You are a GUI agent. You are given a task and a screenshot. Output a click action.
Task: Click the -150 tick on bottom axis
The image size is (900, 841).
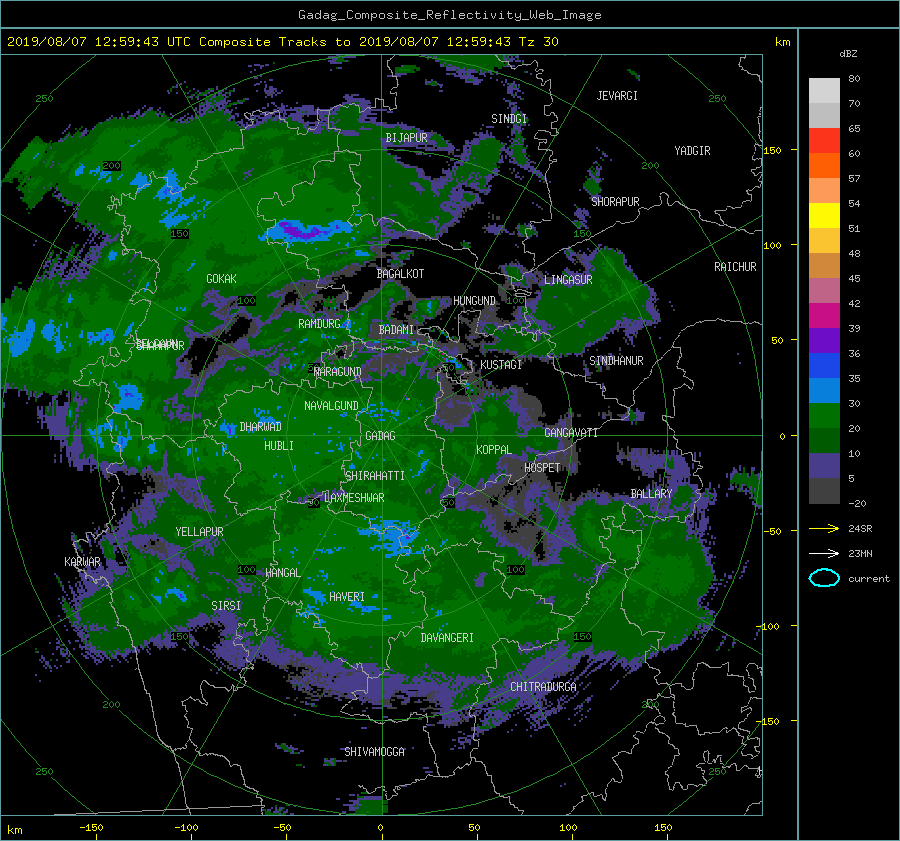(91, 828)
